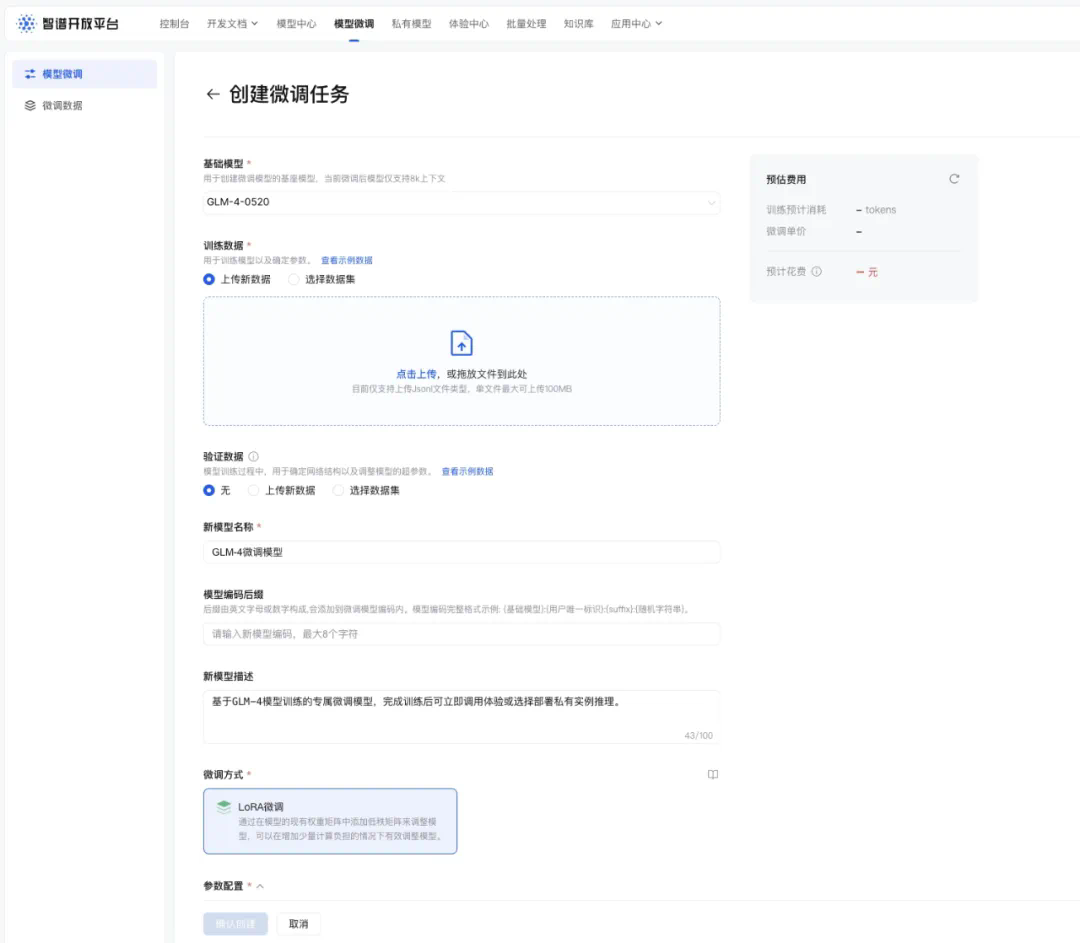This screenshot has width=1080, height=943.
Task: Select the 选择数据集 radio under 训练数据
Action: 294,280
